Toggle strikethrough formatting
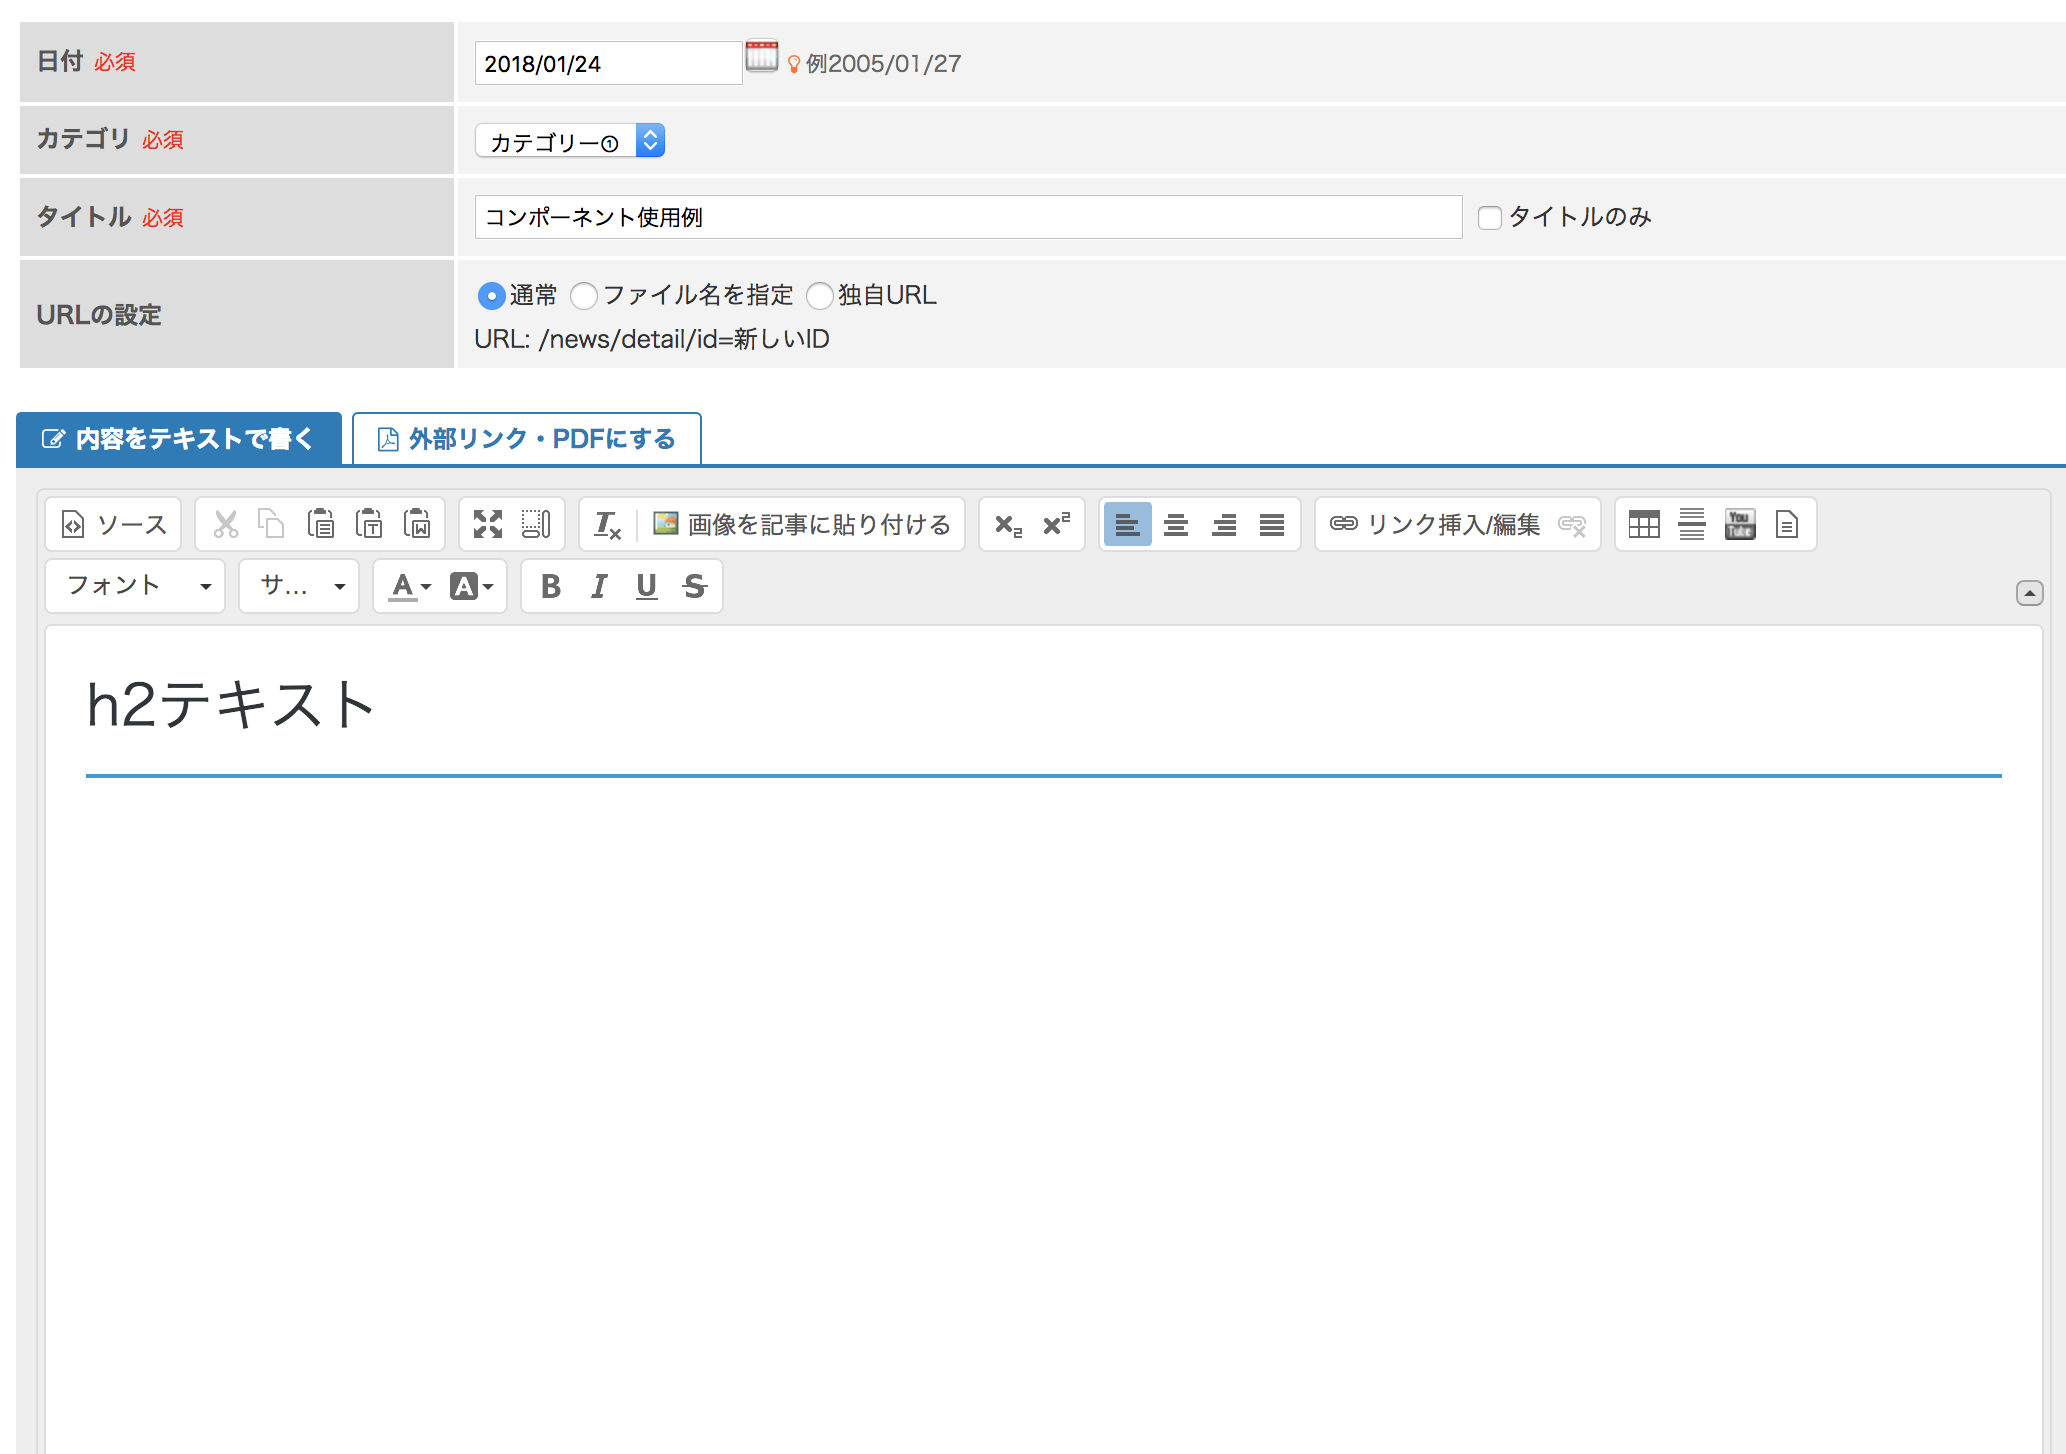Image resolution: width=2066 pixels, height=1454 pixels. (694, 586)
